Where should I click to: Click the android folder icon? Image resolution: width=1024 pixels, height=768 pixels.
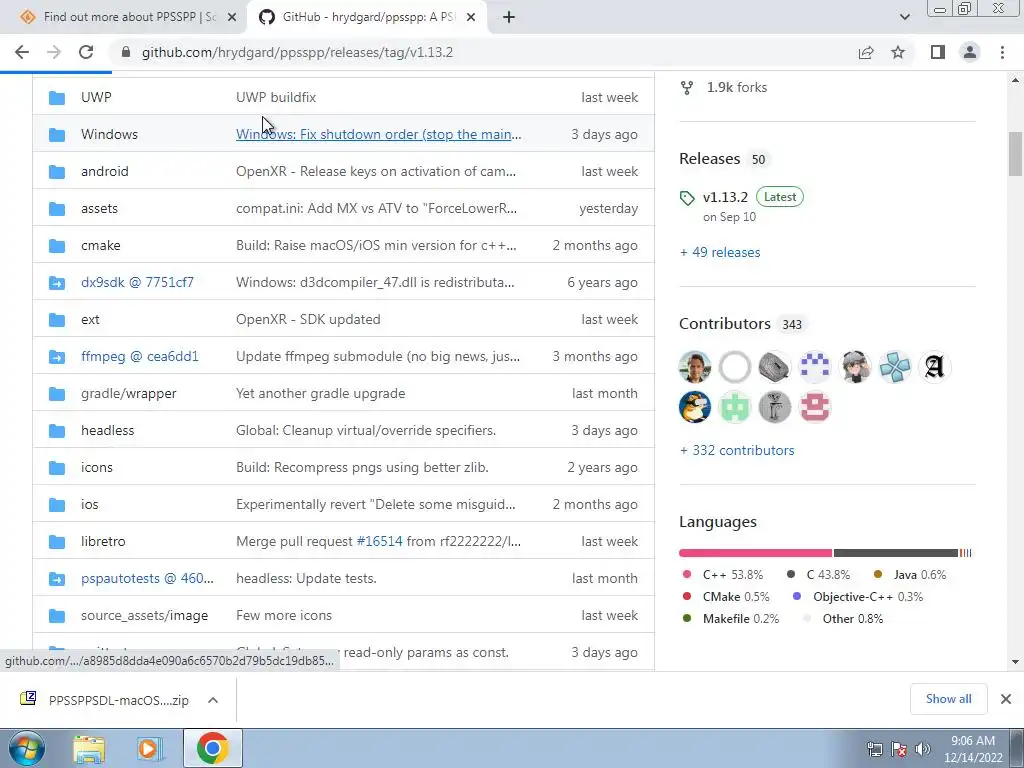(57, 172)
